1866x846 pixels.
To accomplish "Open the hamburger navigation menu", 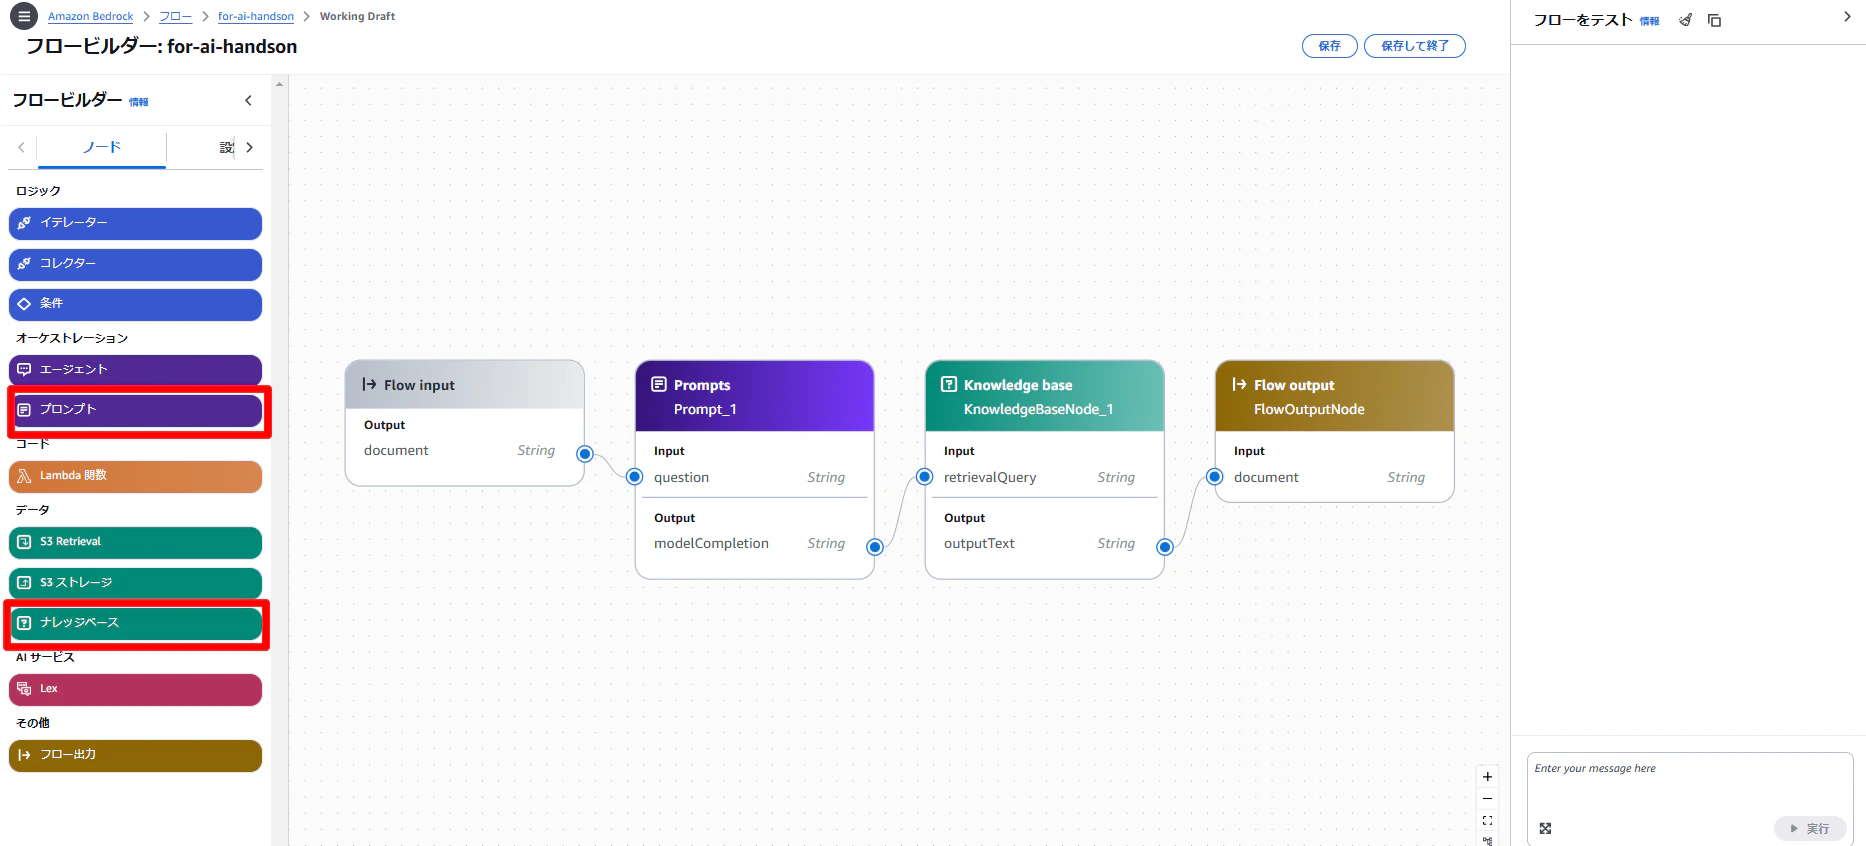I will click(23, 16).
